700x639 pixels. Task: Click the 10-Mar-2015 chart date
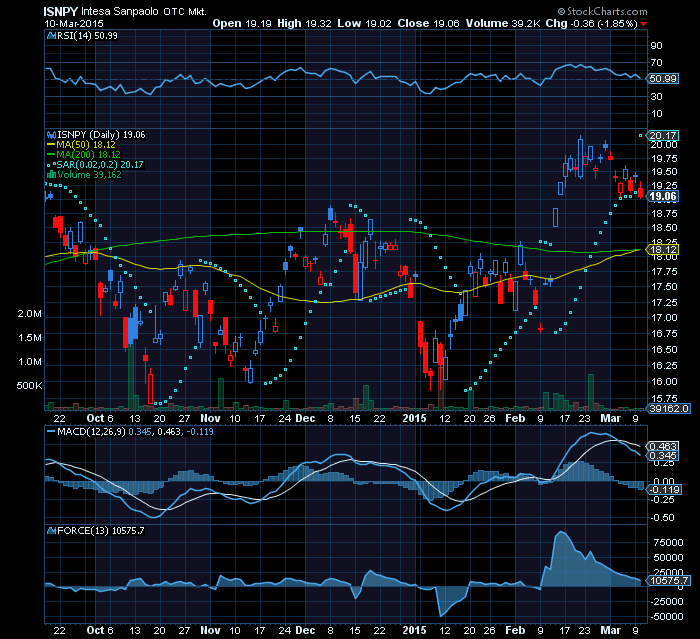tap(74, 23)
